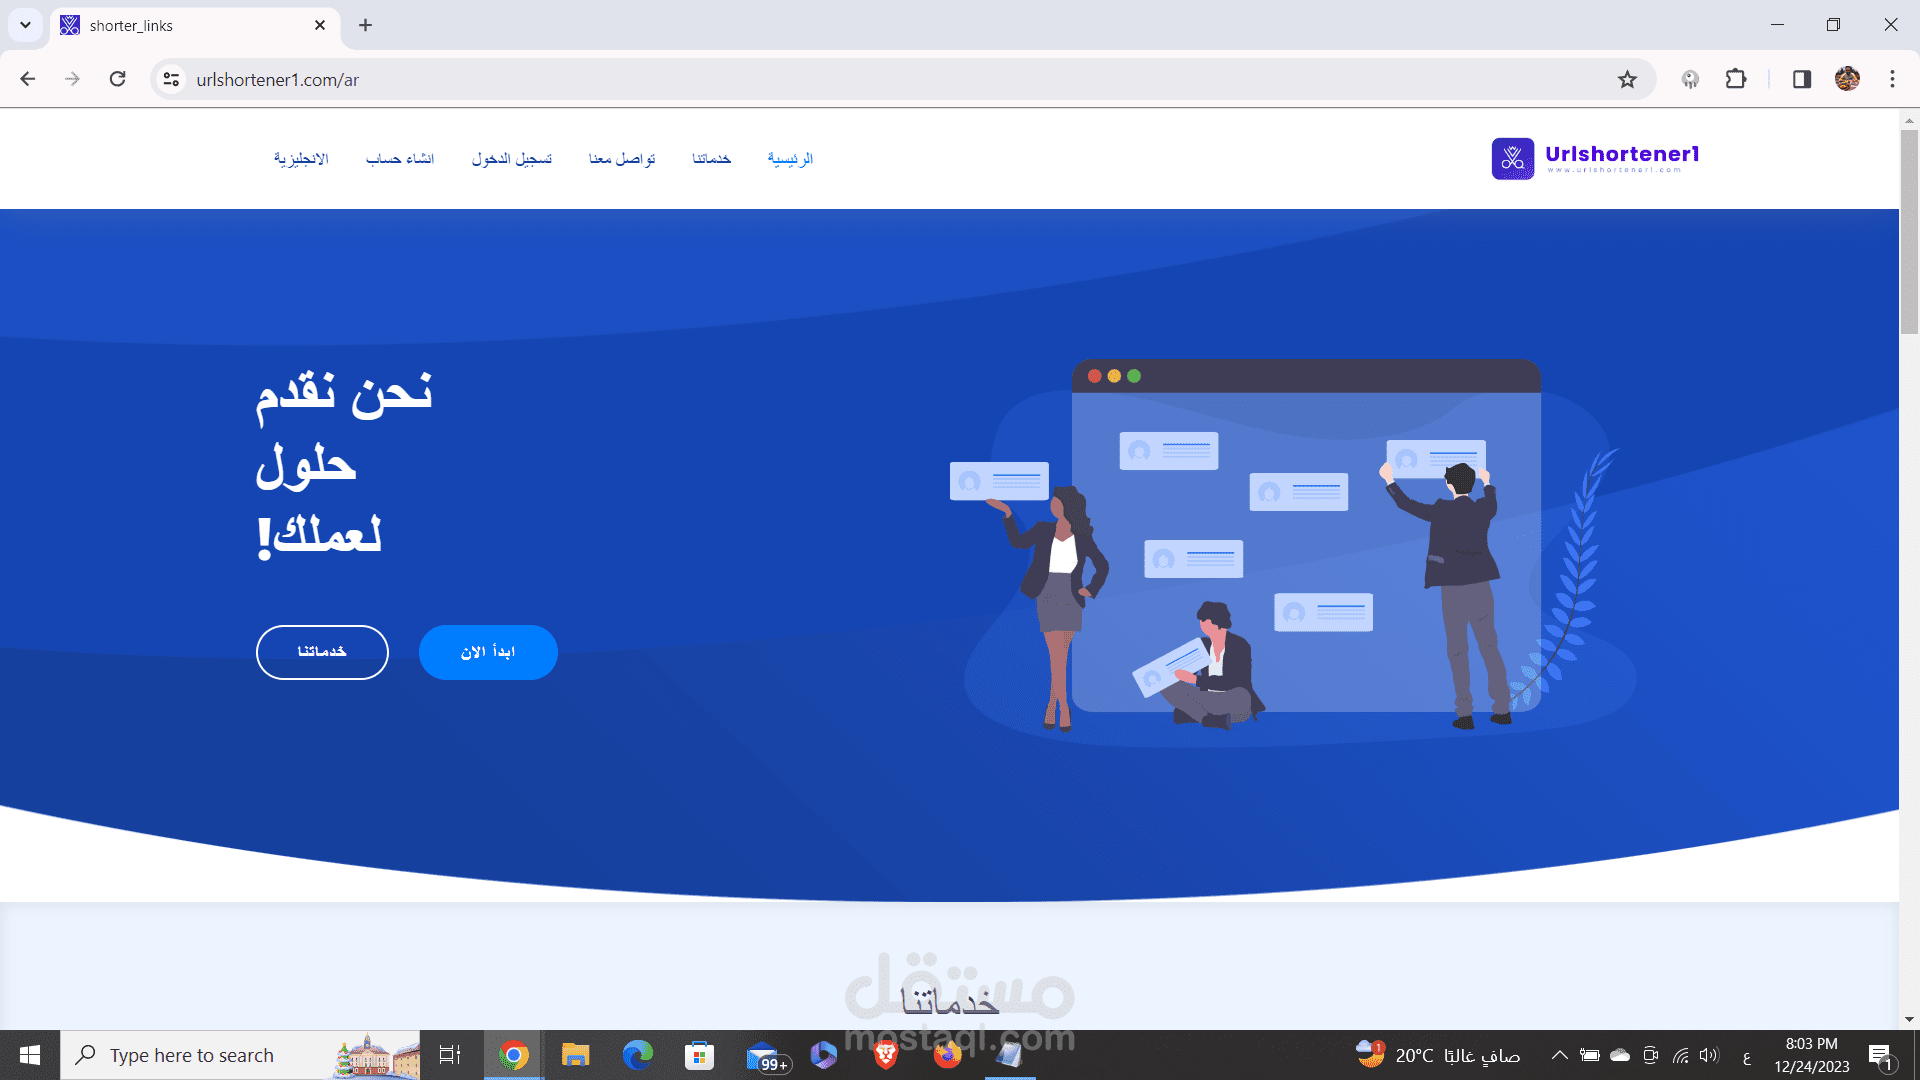
Task: Switch input language via the ع indicator
Action: coord(1747,1055)
